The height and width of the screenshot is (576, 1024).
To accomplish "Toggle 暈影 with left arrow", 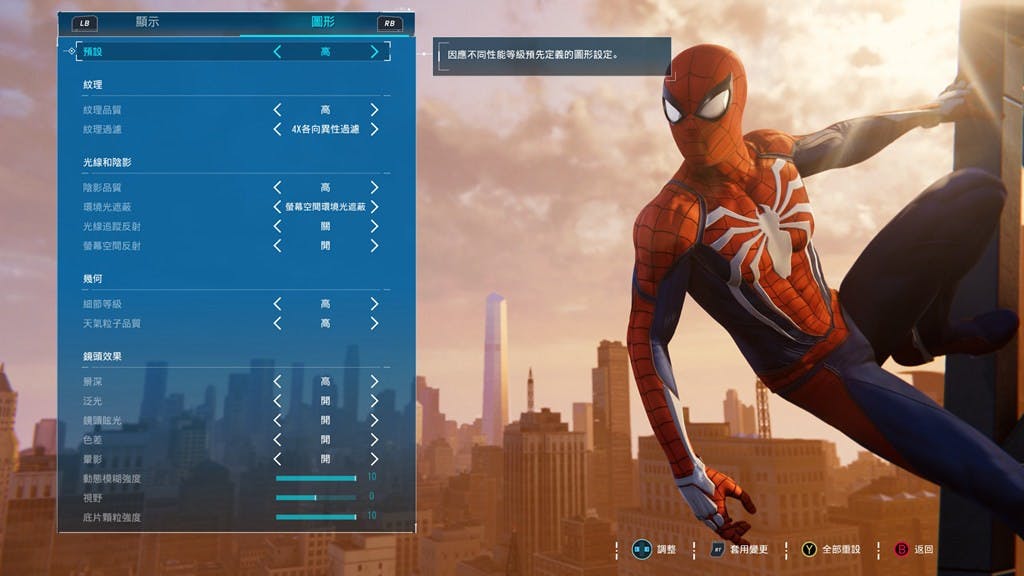I will click(278, 459).
